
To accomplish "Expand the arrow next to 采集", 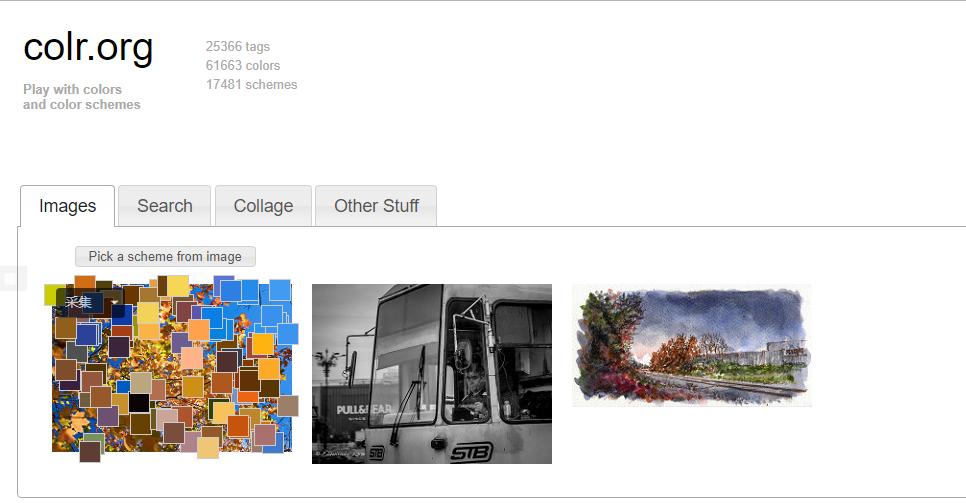I will tap(115, 302).
